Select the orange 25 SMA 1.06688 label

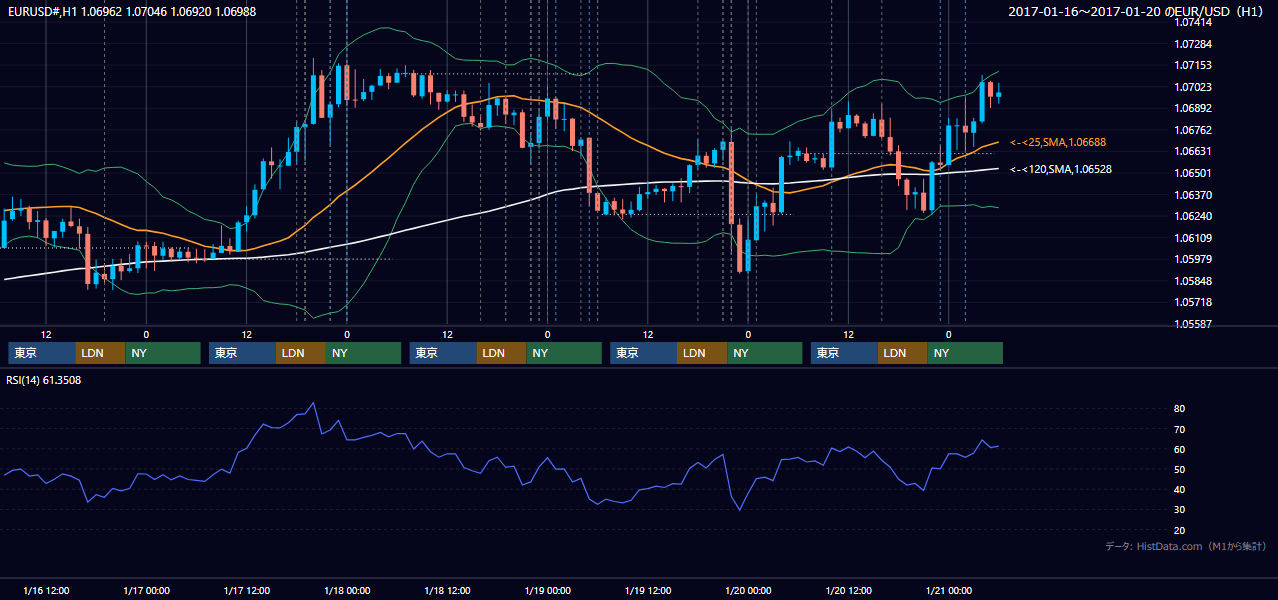point(1058,143)
